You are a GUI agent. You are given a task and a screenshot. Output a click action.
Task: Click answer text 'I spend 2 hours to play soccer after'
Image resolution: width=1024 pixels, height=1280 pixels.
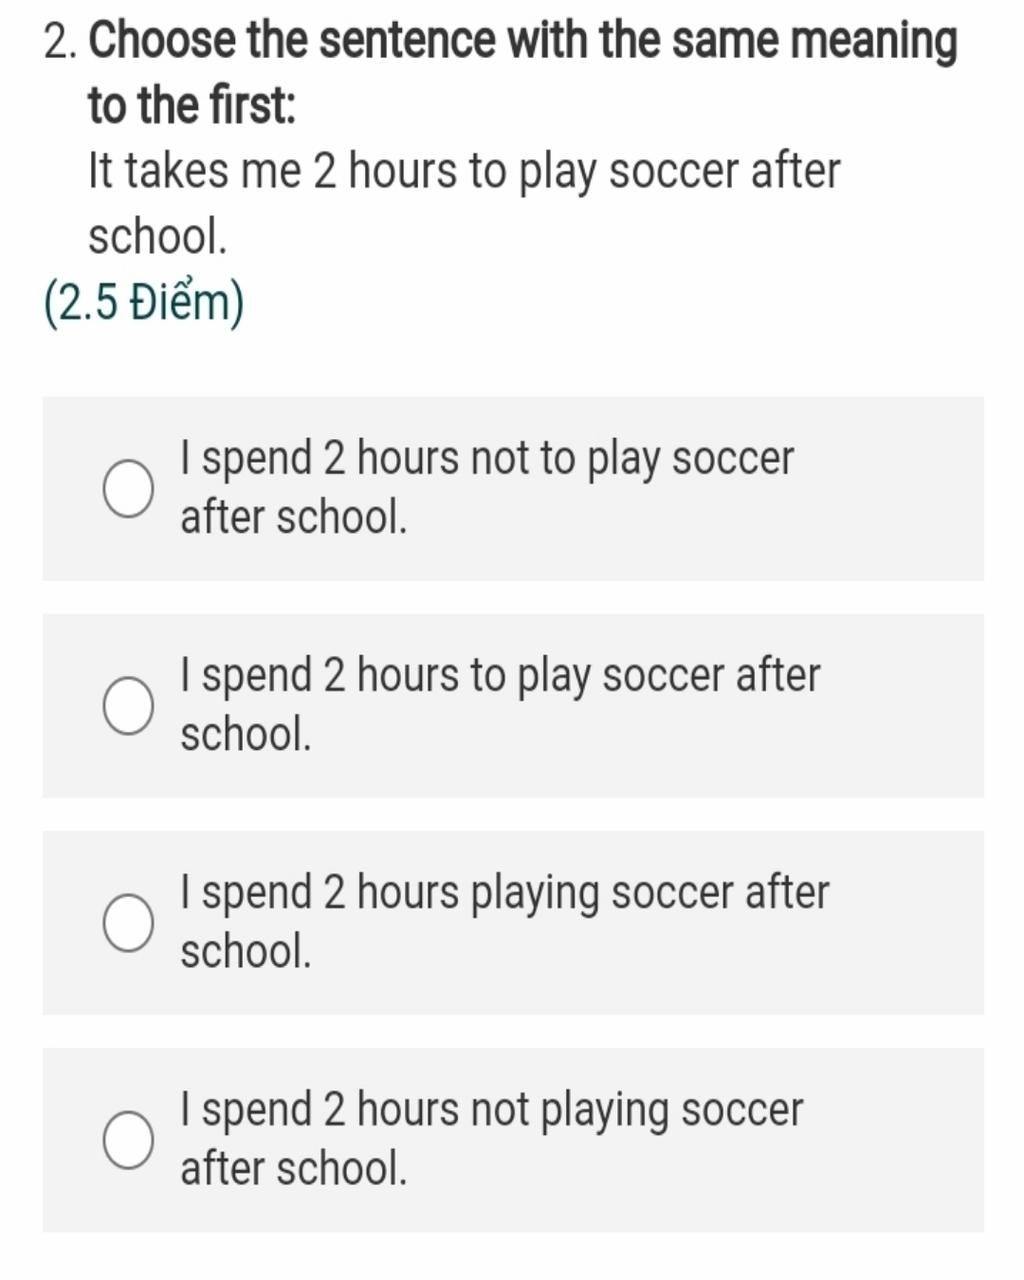(500, 676)
